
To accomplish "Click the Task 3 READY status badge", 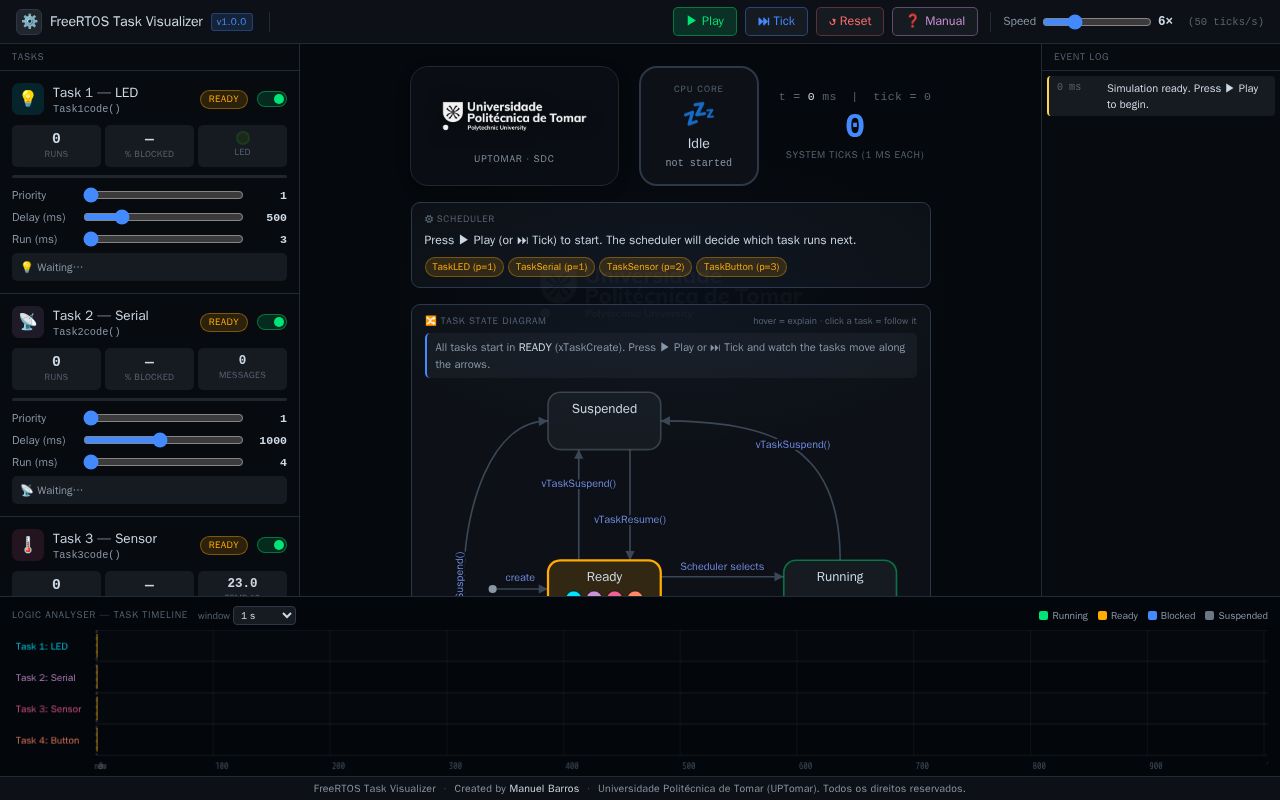I will pyautogui.click(x=224, y=545).
